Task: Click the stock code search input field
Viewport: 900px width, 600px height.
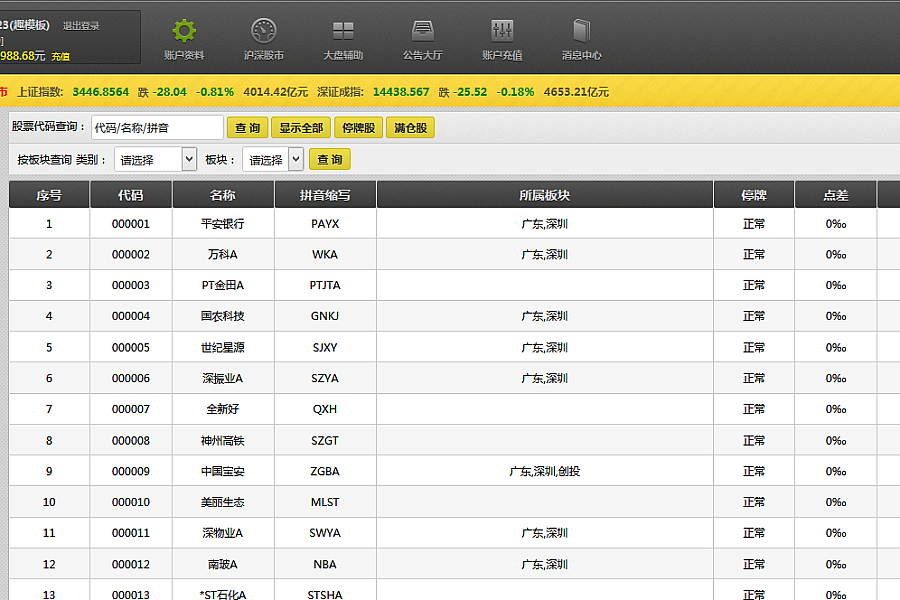Action: tap(157, 128)
